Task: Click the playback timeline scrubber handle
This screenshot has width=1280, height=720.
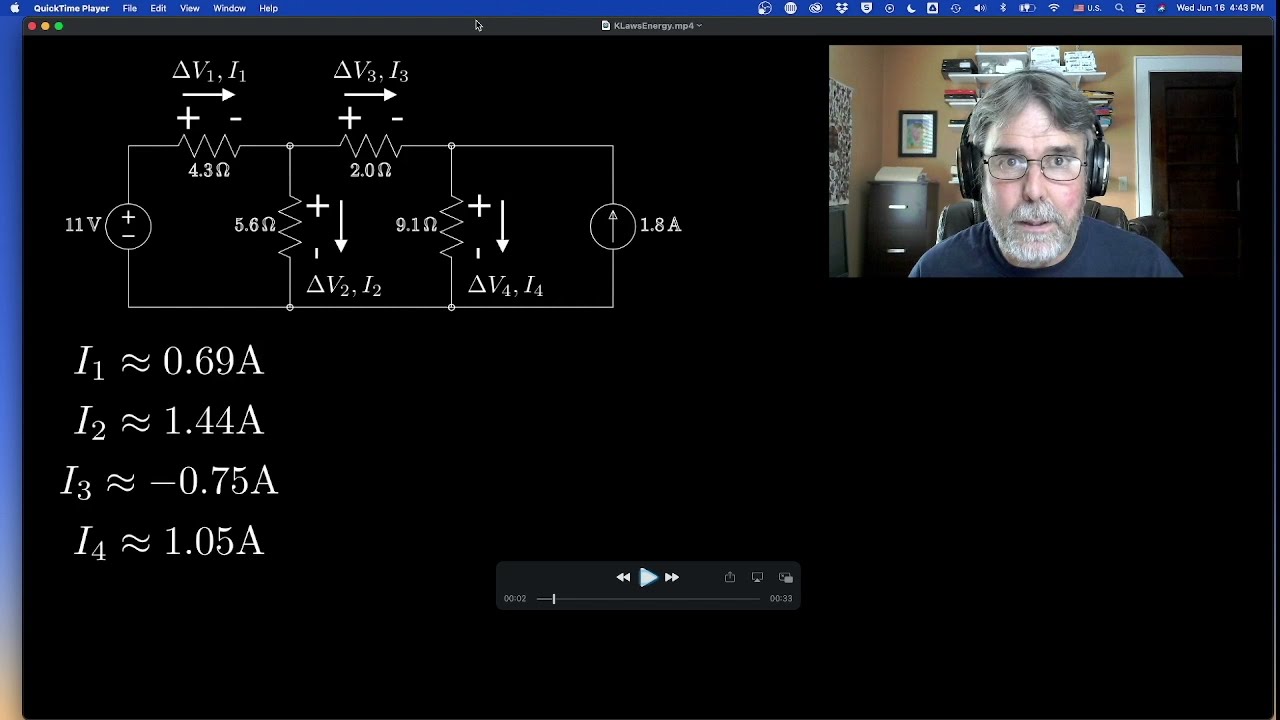Action: (553, 598)
